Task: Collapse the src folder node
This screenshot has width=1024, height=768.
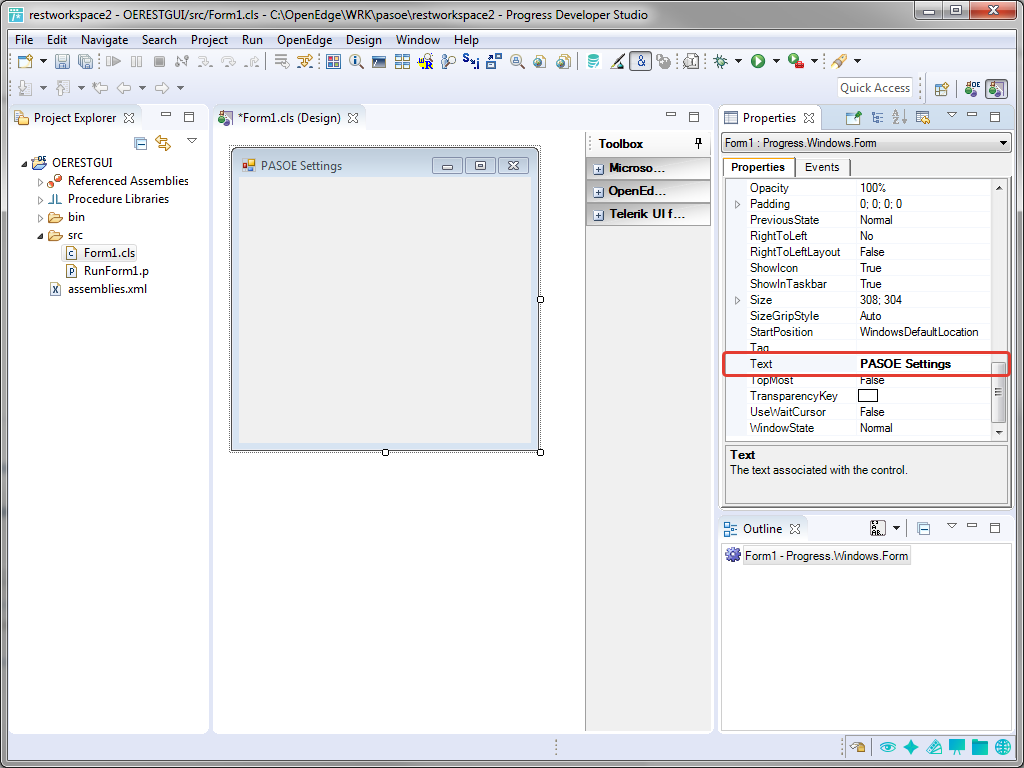Action: 40,236
